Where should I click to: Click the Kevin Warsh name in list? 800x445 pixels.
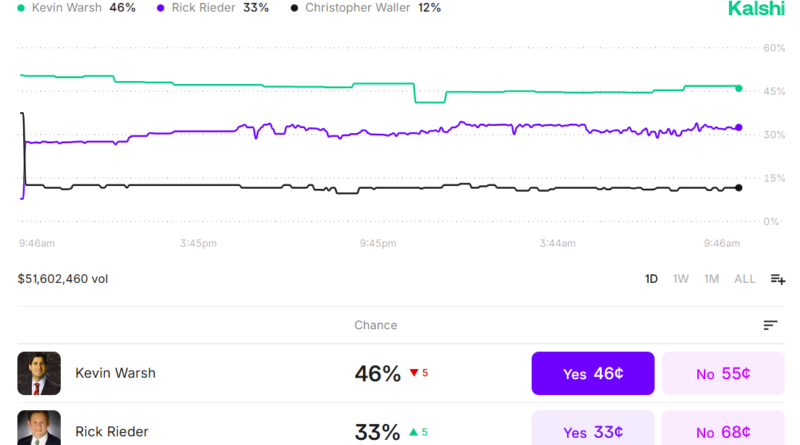115,374
